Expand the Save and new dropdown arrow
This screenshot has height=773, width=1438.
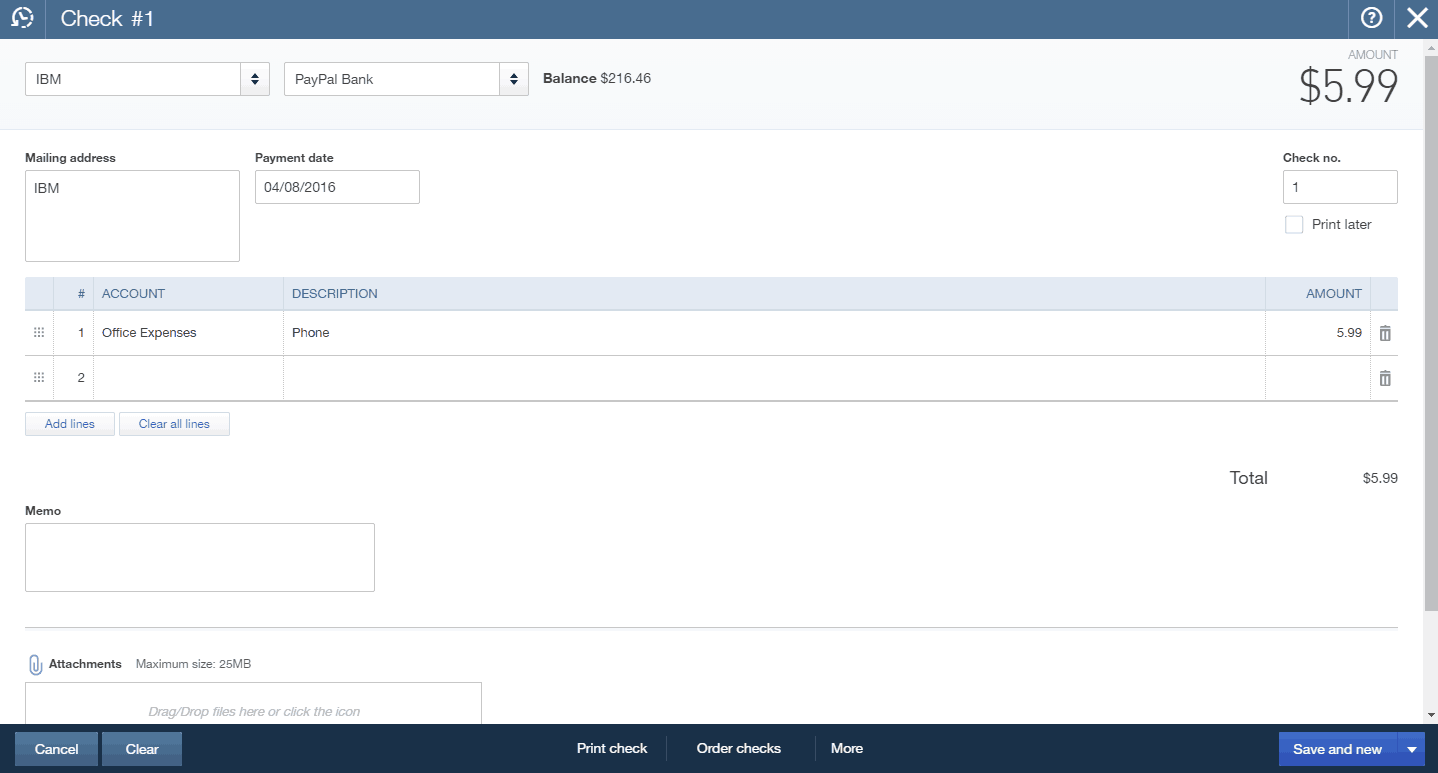[x=1412, y=748]
